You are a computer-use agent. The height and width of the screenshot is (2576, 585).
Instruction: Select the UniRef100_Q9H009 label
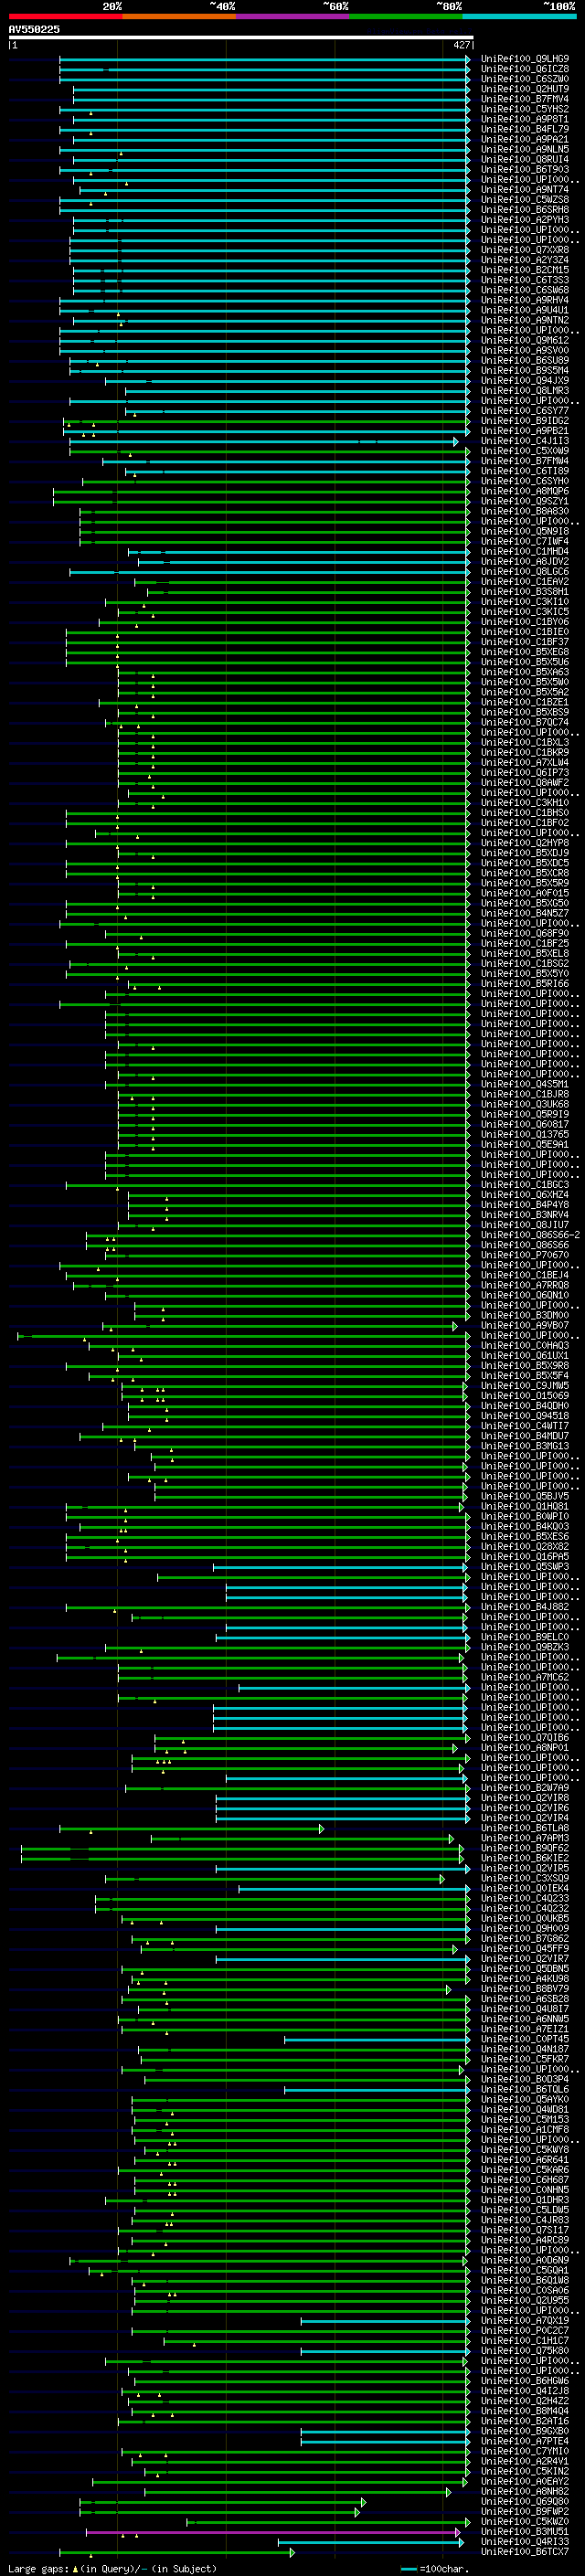(x=525, y=1929)
